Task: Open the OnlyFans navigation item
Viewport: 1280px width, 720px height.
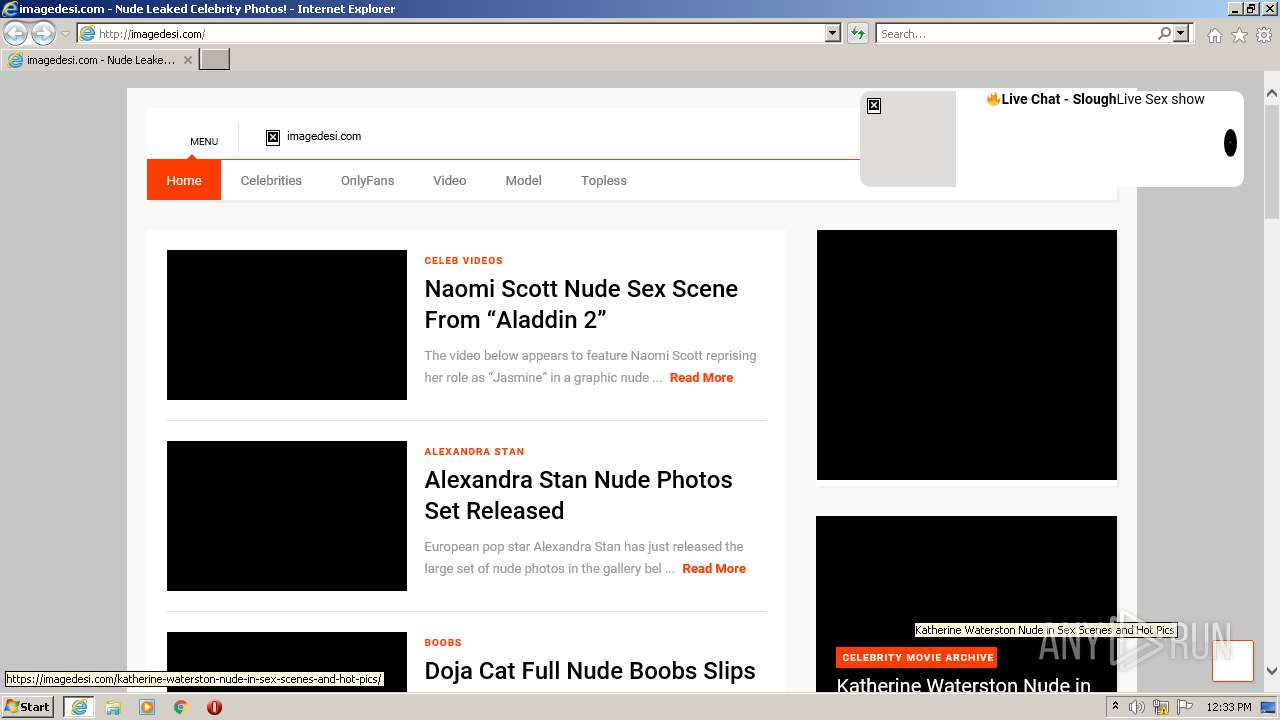Action: 367,180
